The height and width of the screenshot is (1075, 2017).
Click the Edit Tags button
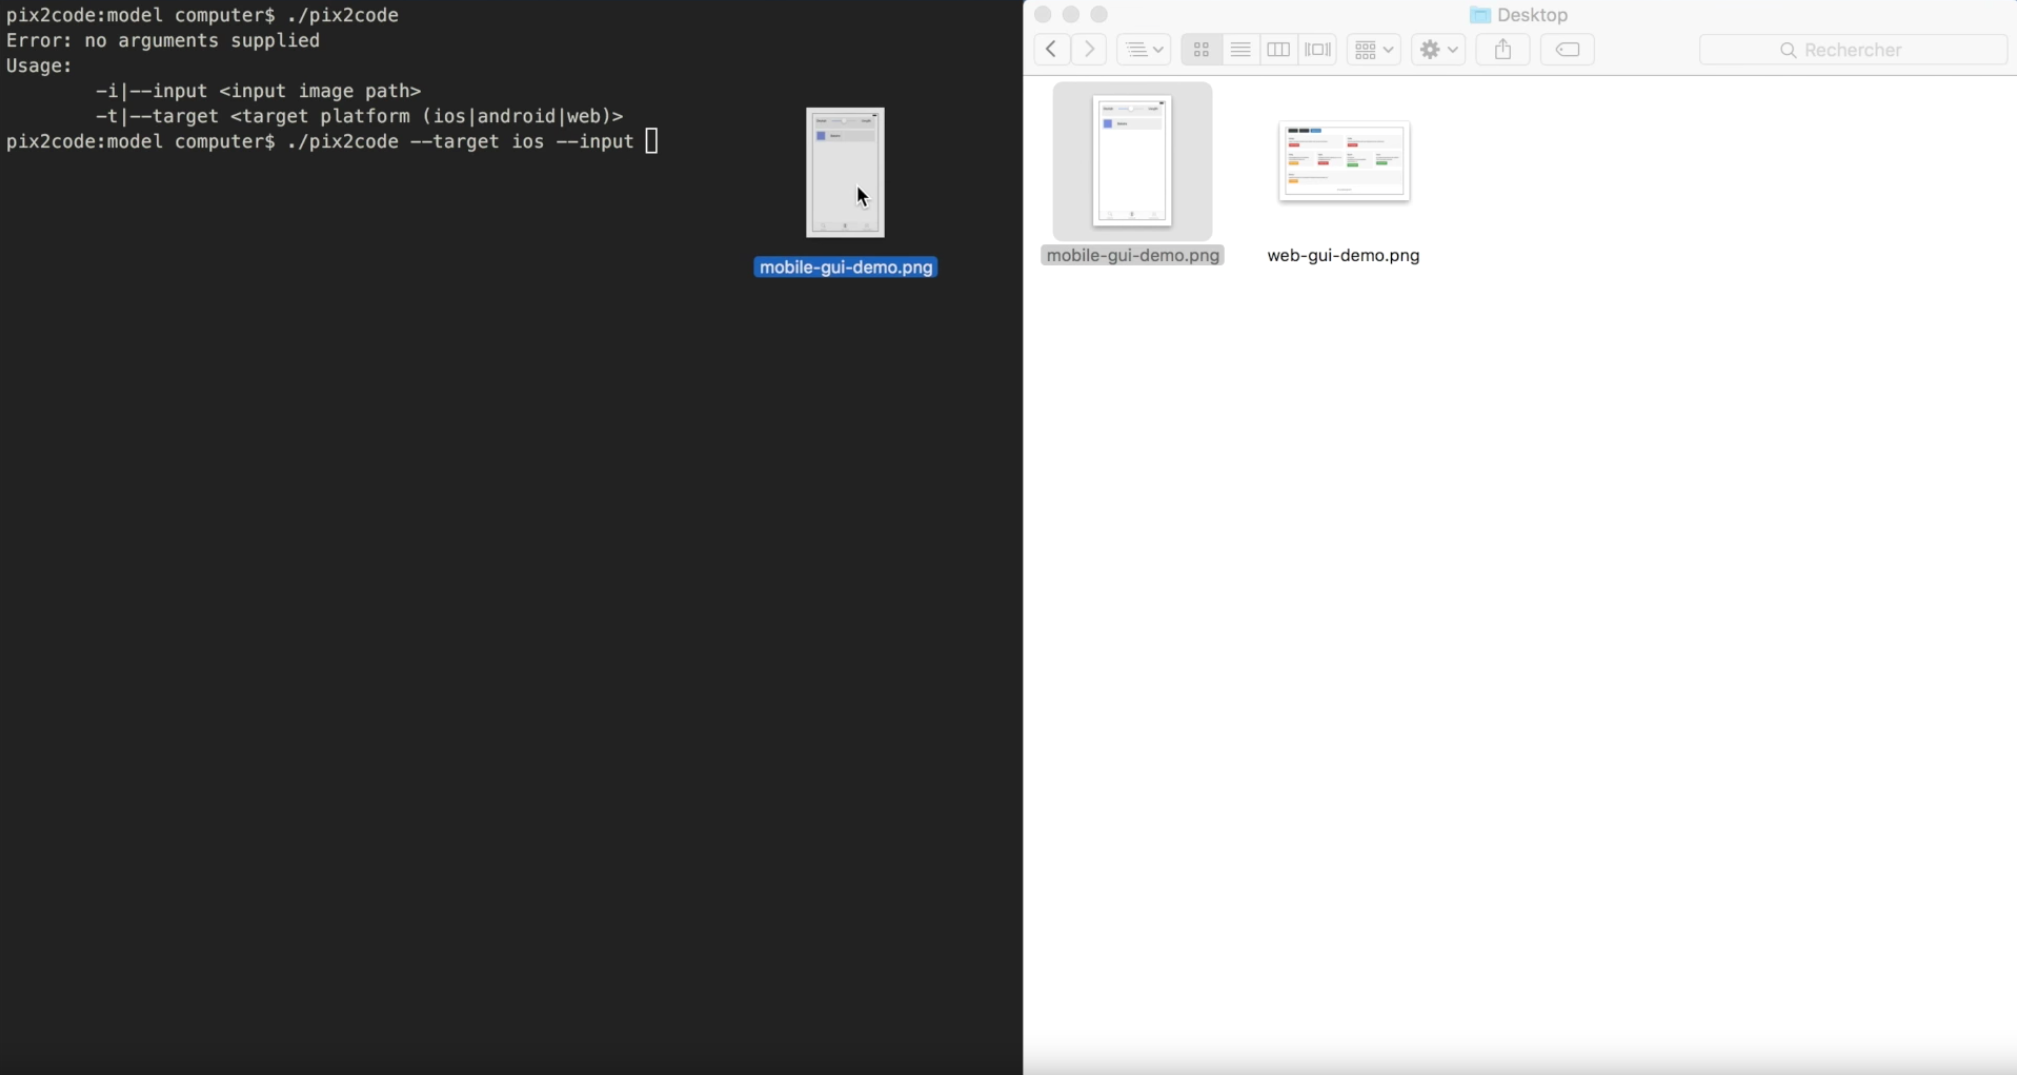tap(1568, 49)
